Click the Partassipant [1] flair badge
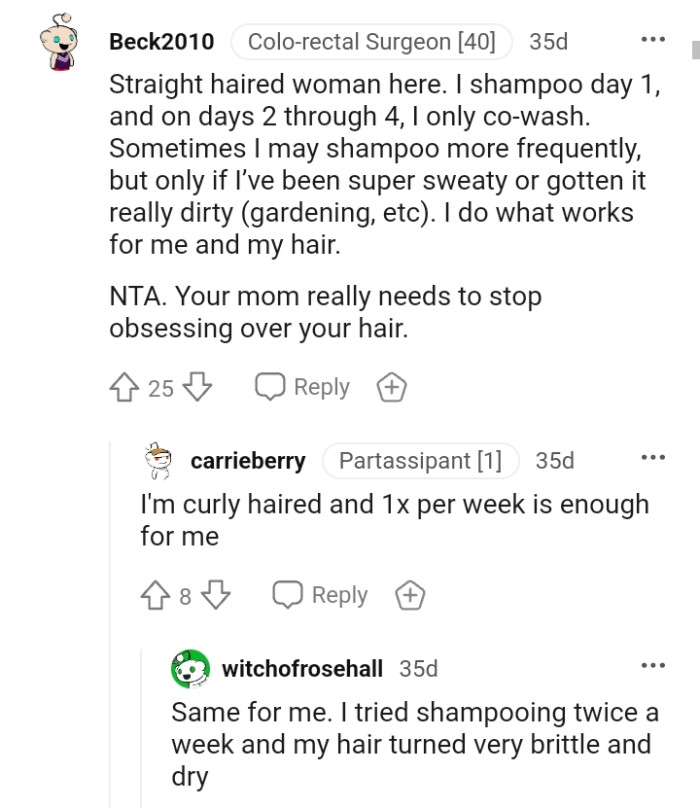The width and height of the screenshot is (700, 808). 420,461
